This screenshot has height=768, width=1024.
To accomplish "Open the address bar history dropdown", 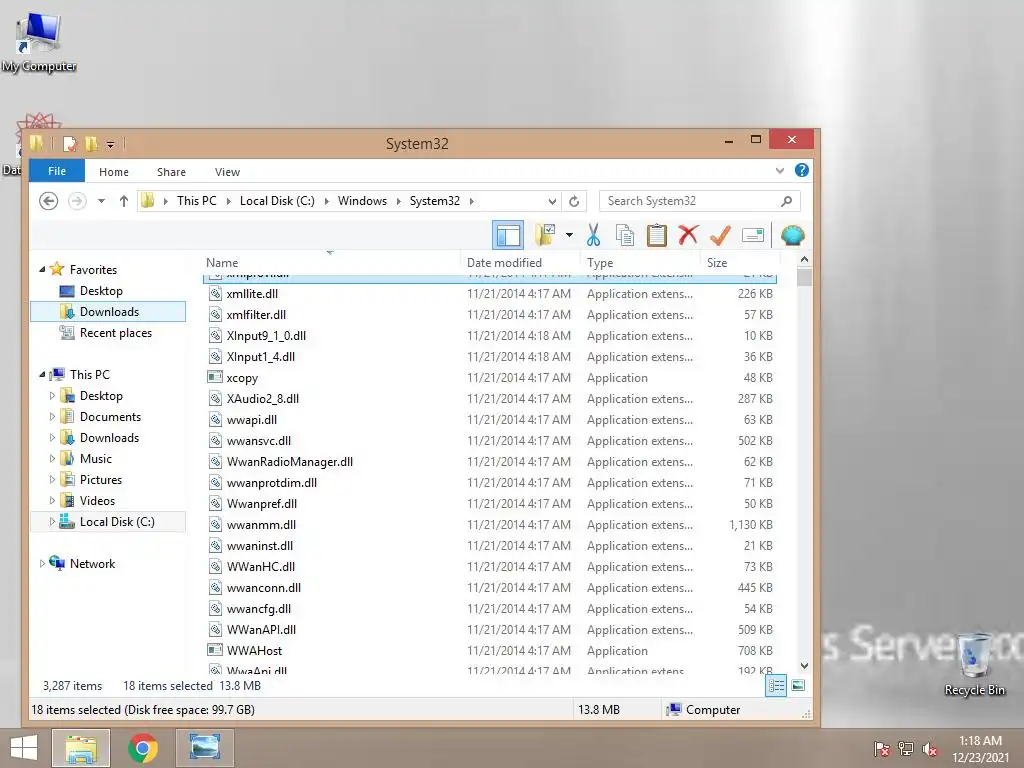I will (x=552, y=201).
